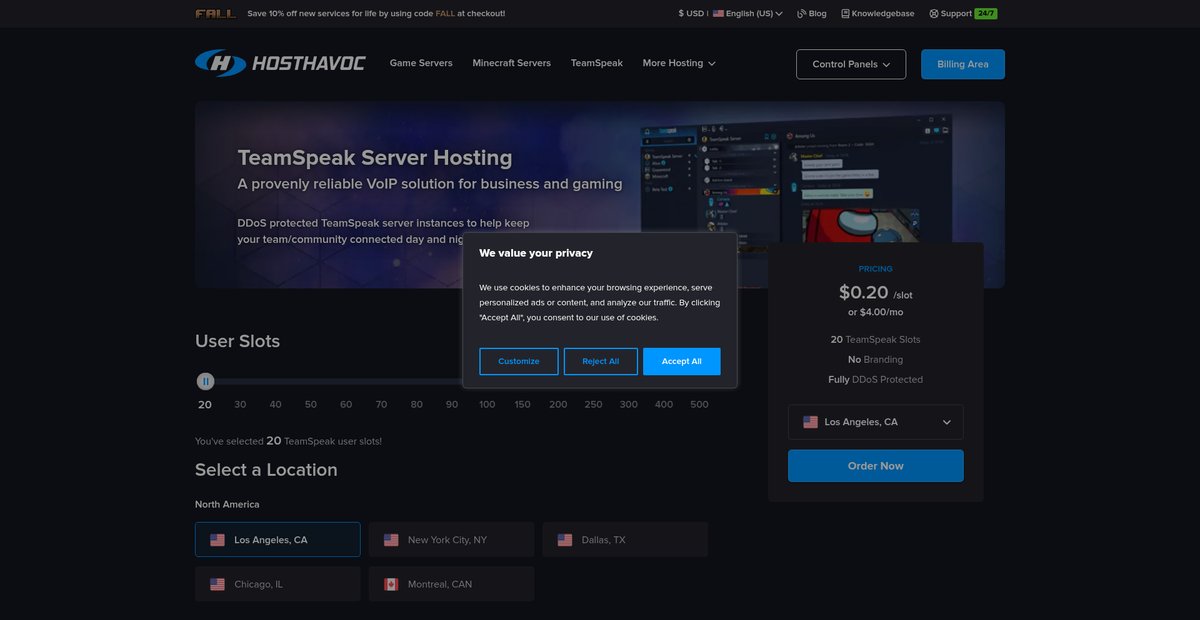Open the USD currency selector
This screenshot has height=620, width=1200.
691,14
